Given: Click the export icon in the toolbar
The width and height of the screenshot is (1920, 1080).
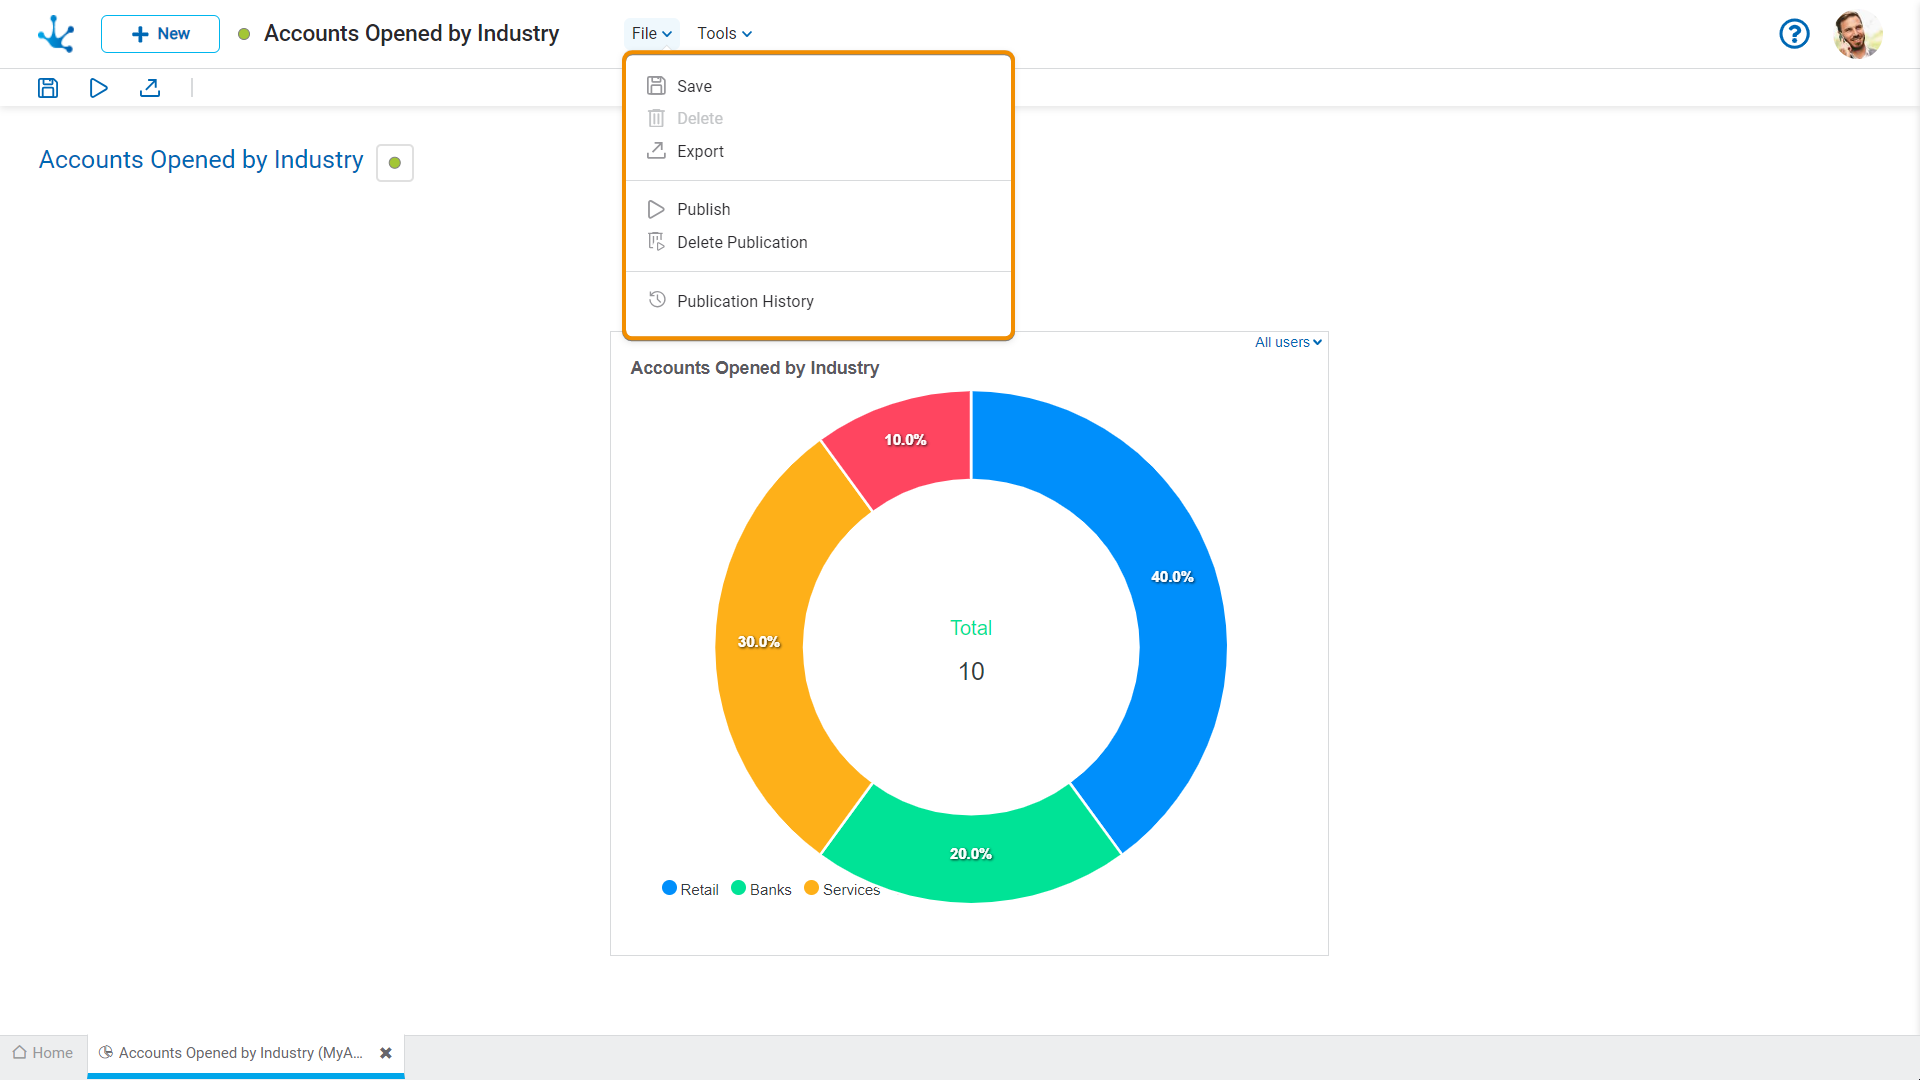Looking at the screenshot, I should pyautogui.click(x=150, y=88).
